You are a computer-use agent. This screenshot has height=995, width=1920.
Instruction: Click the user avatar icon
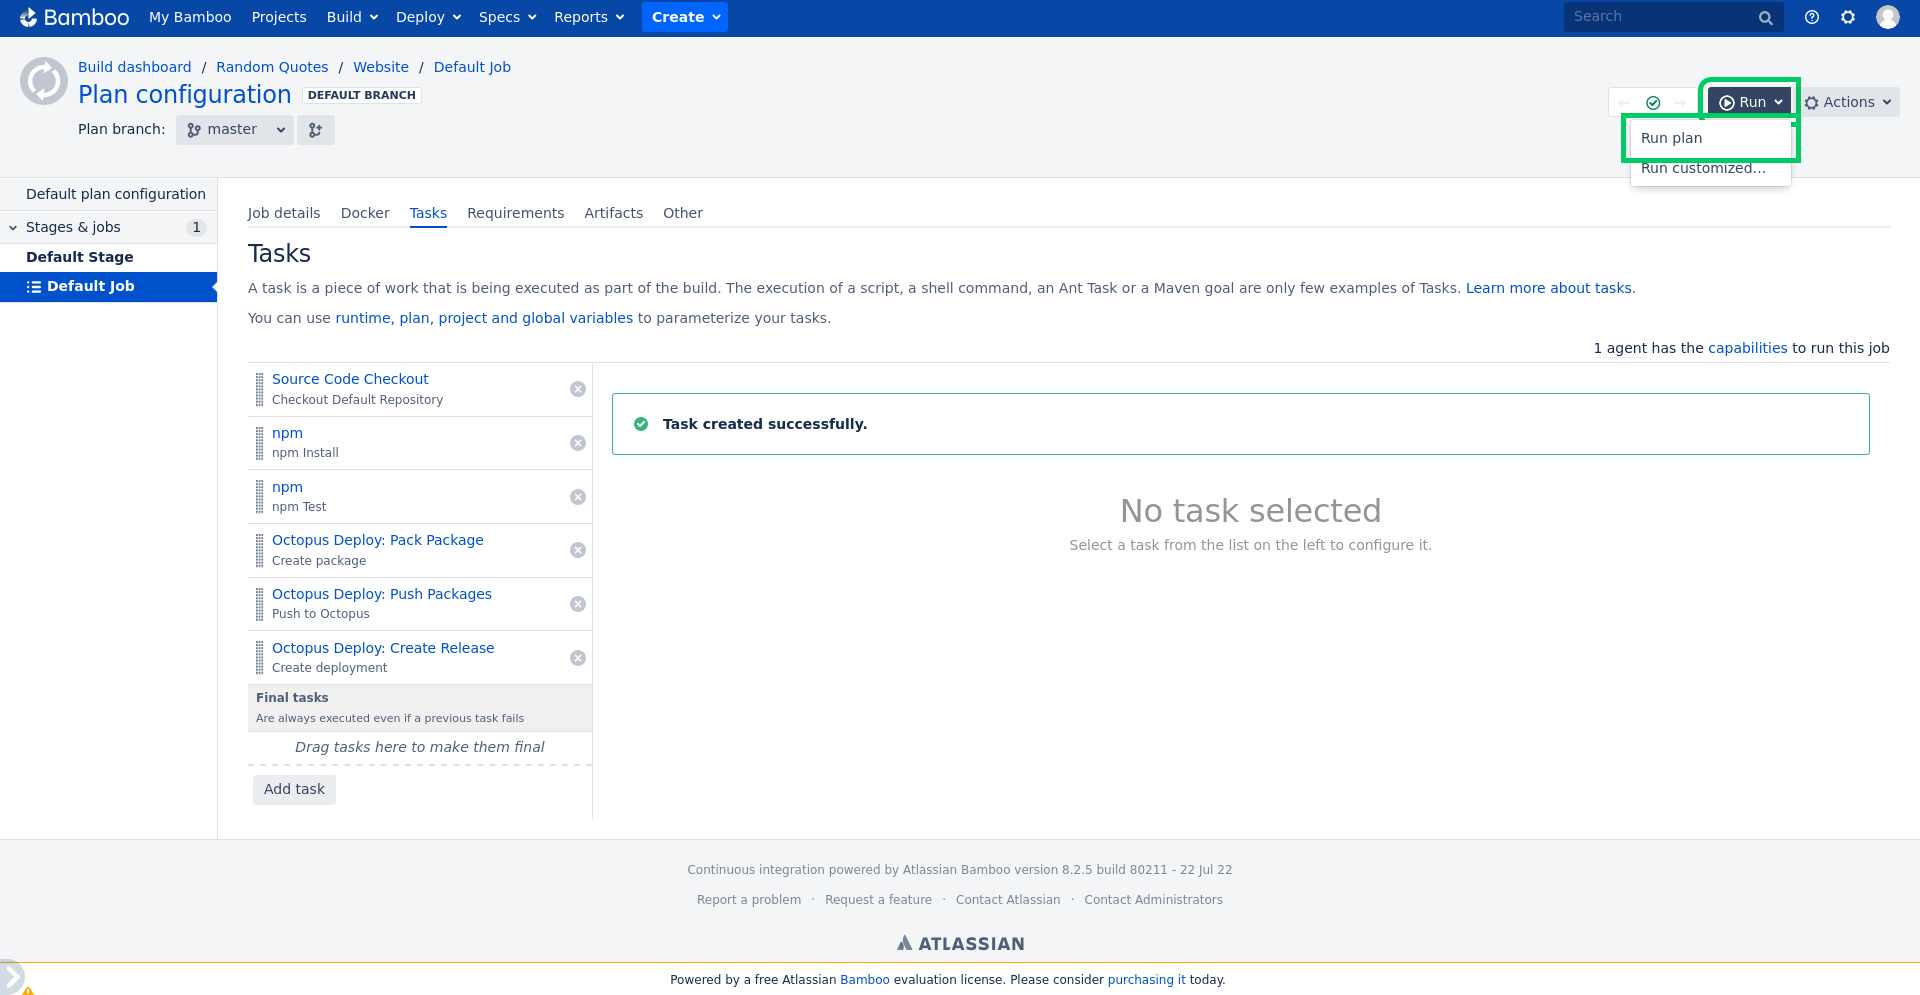click(1888, 17)
